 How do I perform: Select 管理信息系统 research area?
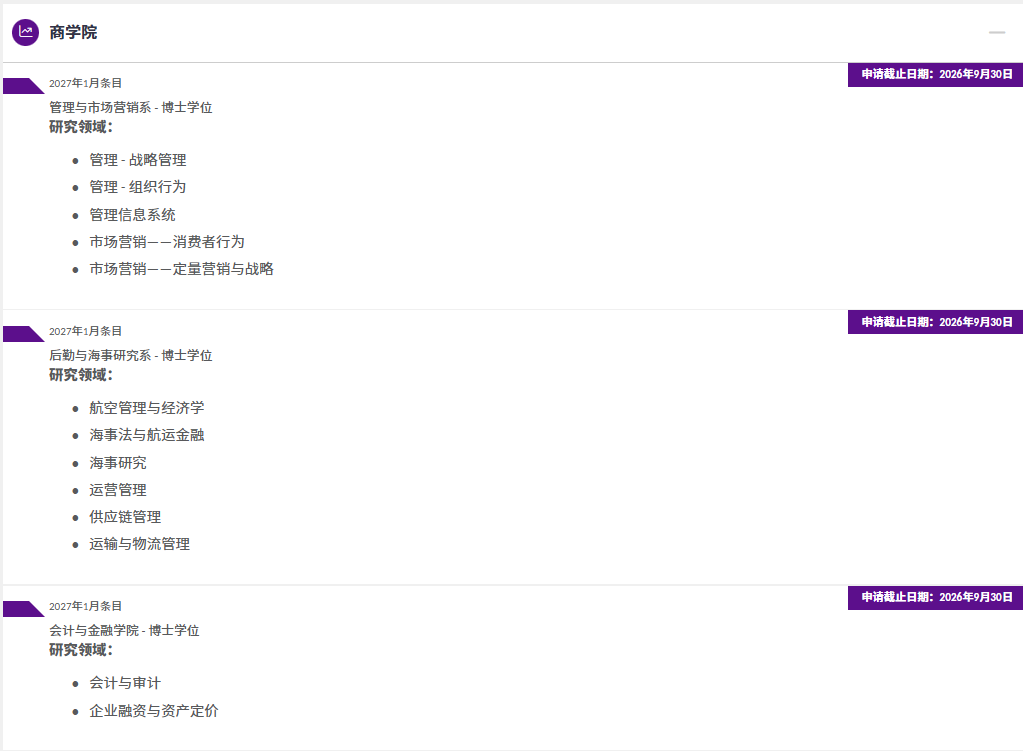click(132, 215)
